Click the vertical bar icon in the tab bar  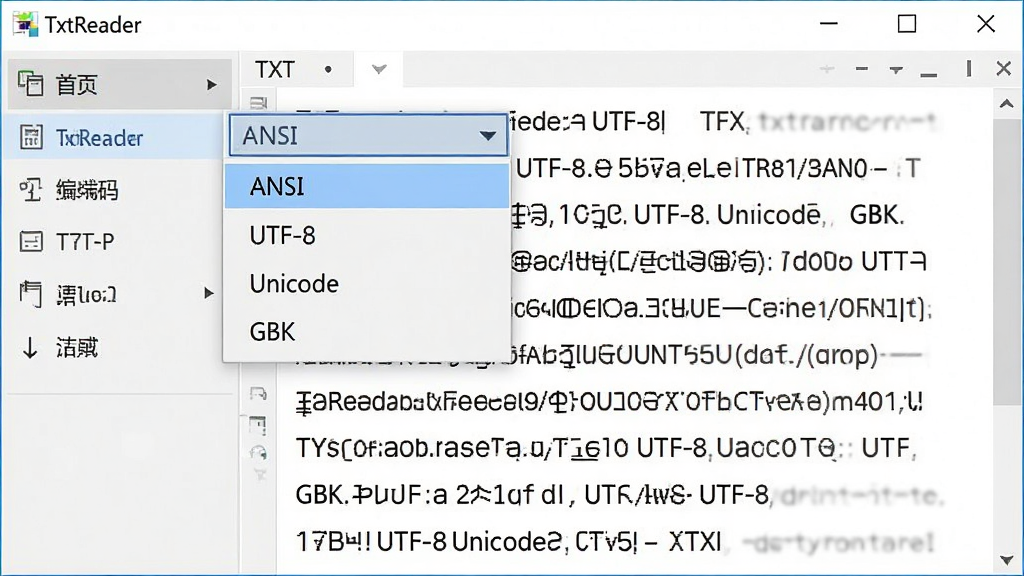click(969, 68)
